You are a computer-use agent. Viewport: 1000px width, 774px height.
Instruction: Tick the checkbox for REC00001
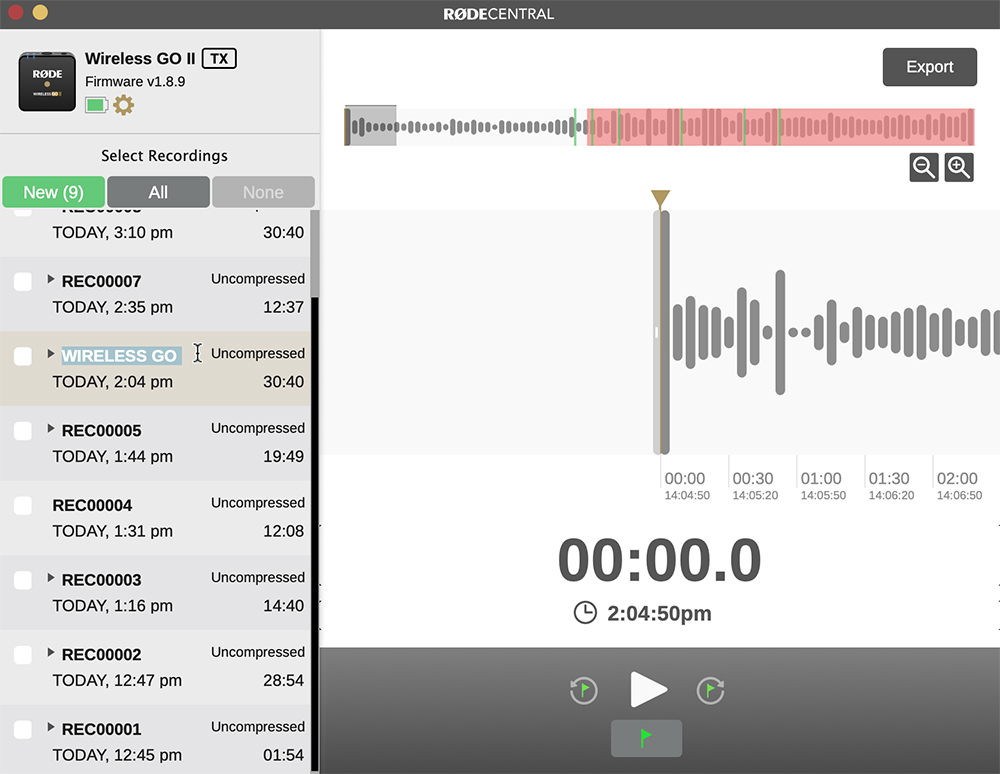click(x=23, y=729)
